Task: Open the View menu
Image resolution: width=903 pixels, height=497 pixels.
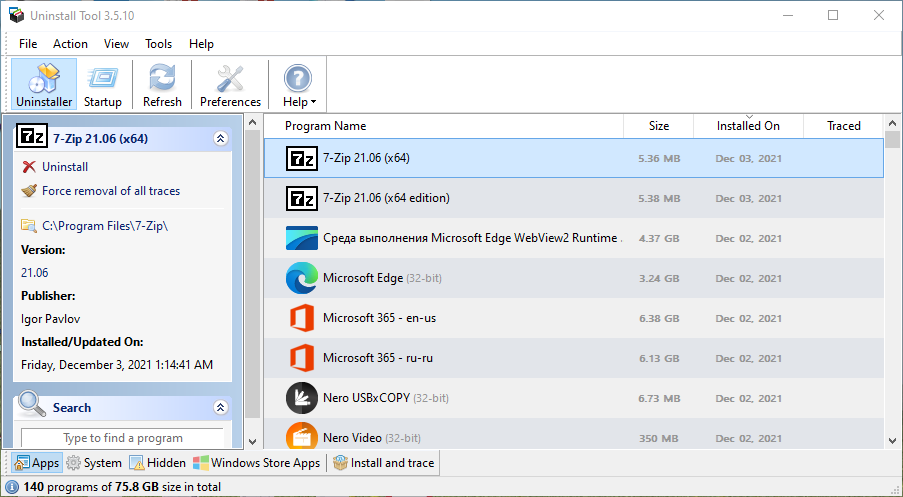Action: (116, 44)
